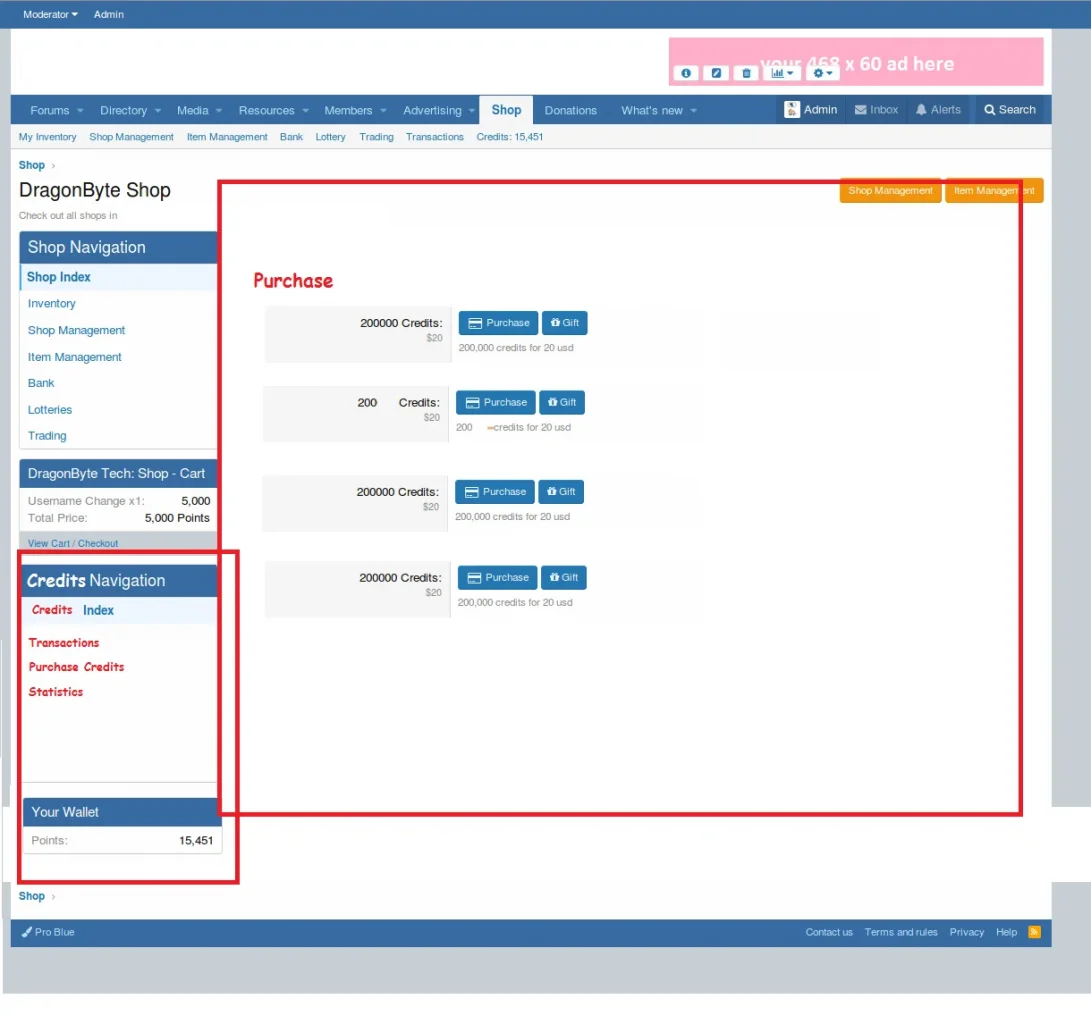Open Item Management in the sidebar
This screenshot has width=1091, height=1024.
point(74,357)
